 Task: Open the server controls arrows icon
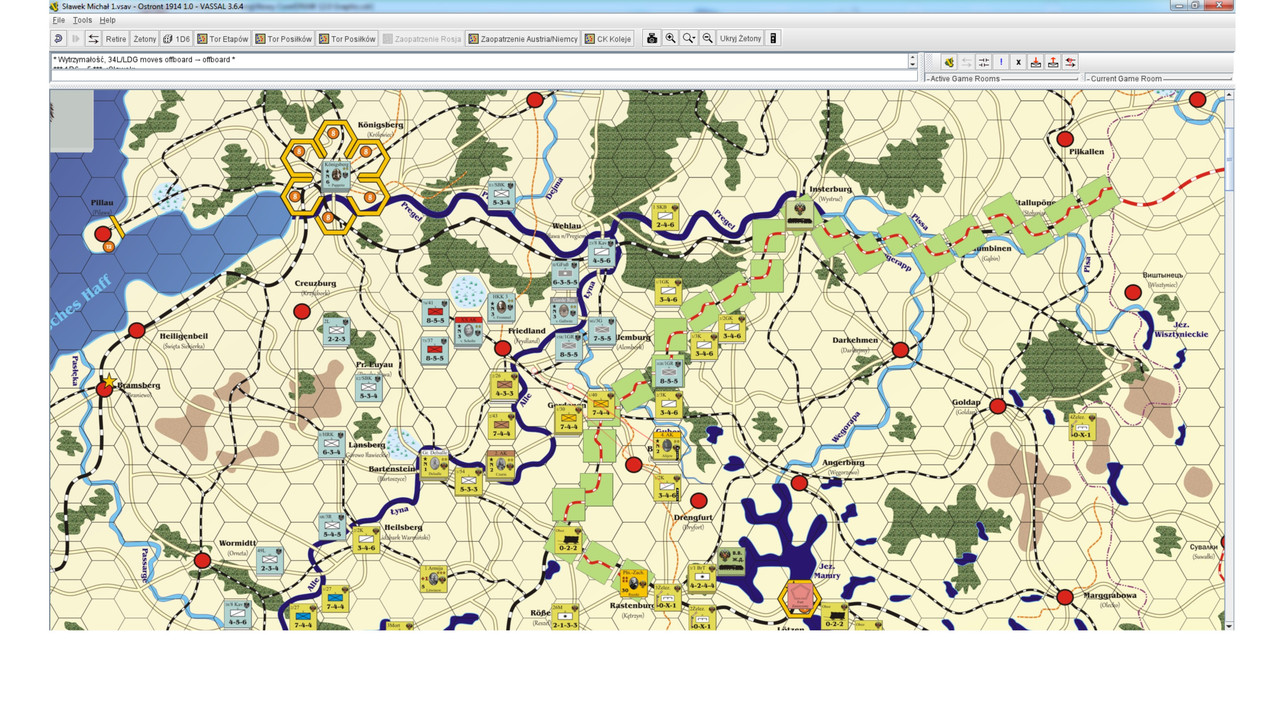[93, 39]
